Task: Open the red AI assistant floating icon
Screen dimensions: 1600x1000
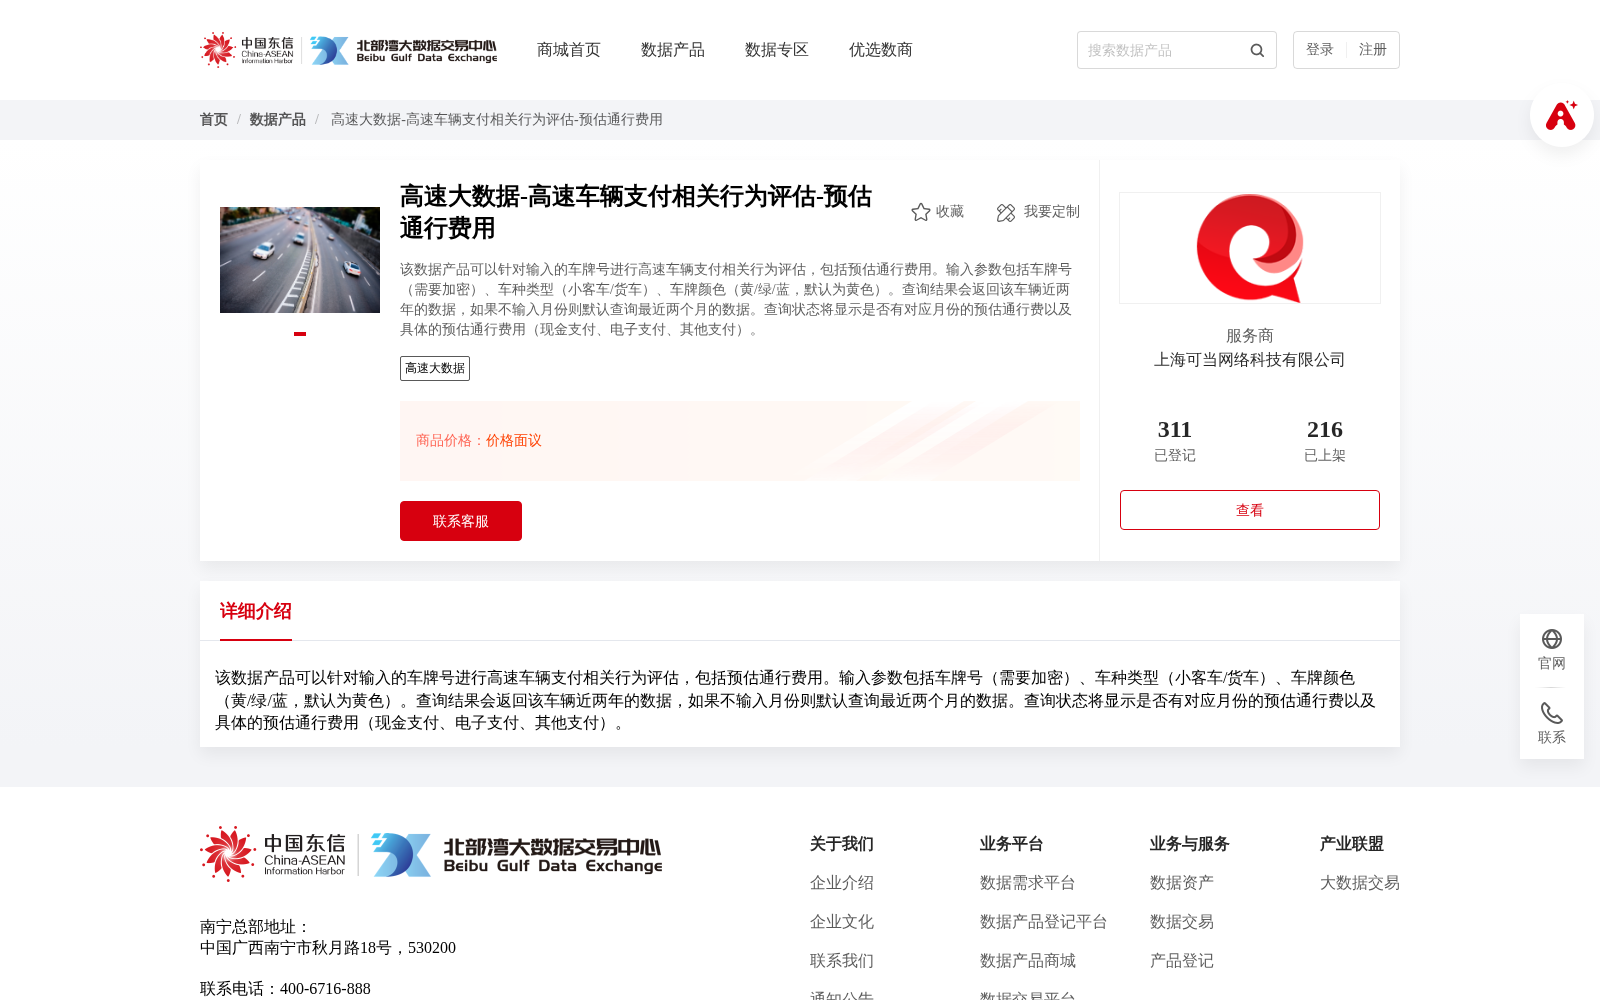Action: point(1561,115)
